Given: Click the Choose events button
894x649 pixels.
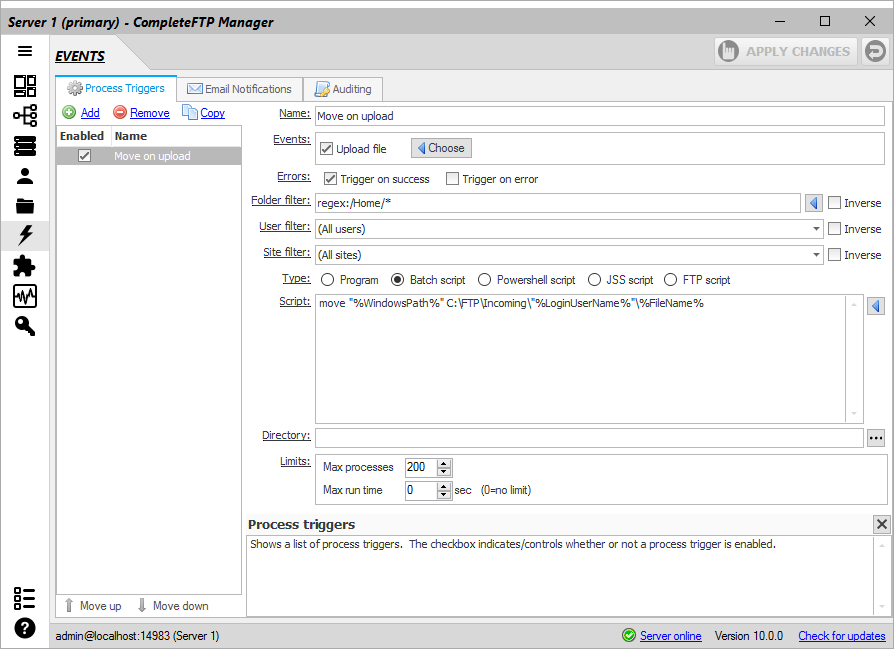Looking at the screenshot, I should tap(441, 148).
